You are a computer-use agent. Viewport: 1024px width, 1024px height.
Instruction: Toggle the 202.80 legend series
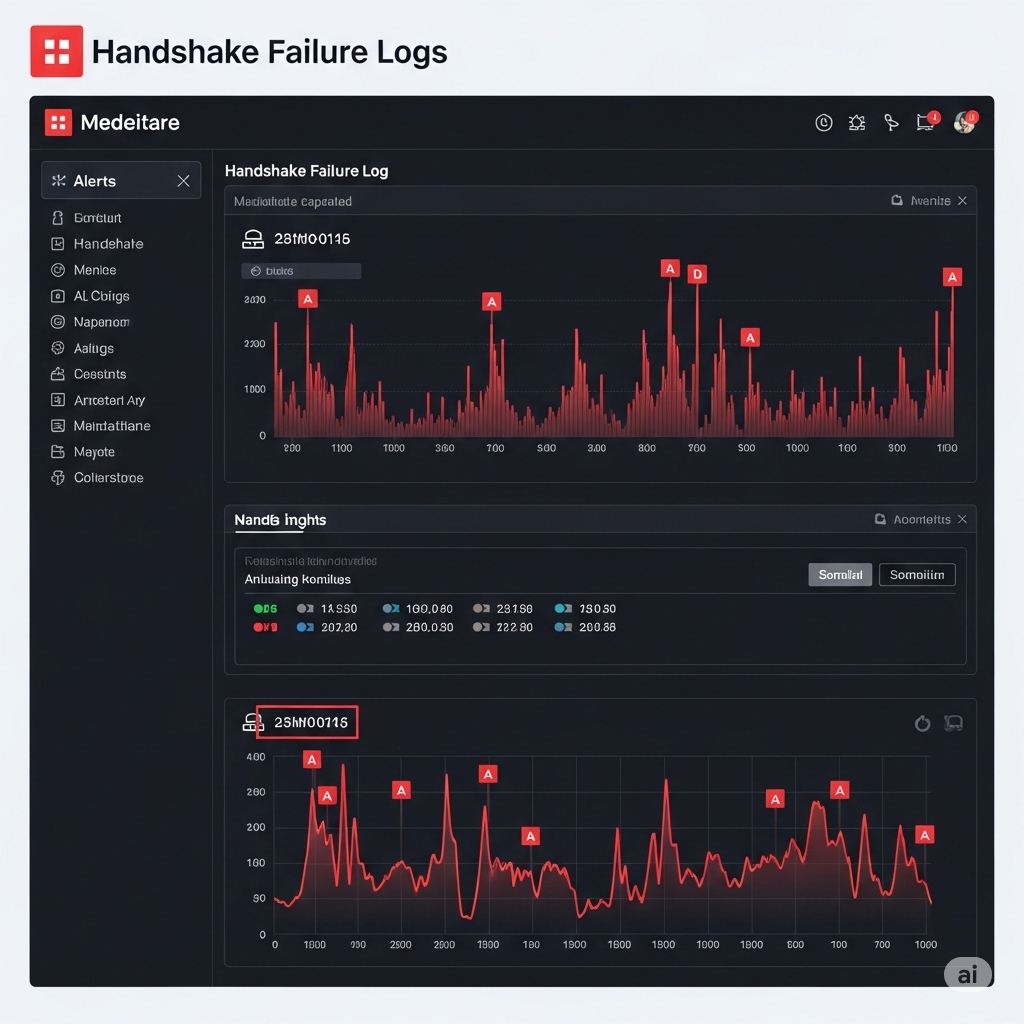click(327, 627)
